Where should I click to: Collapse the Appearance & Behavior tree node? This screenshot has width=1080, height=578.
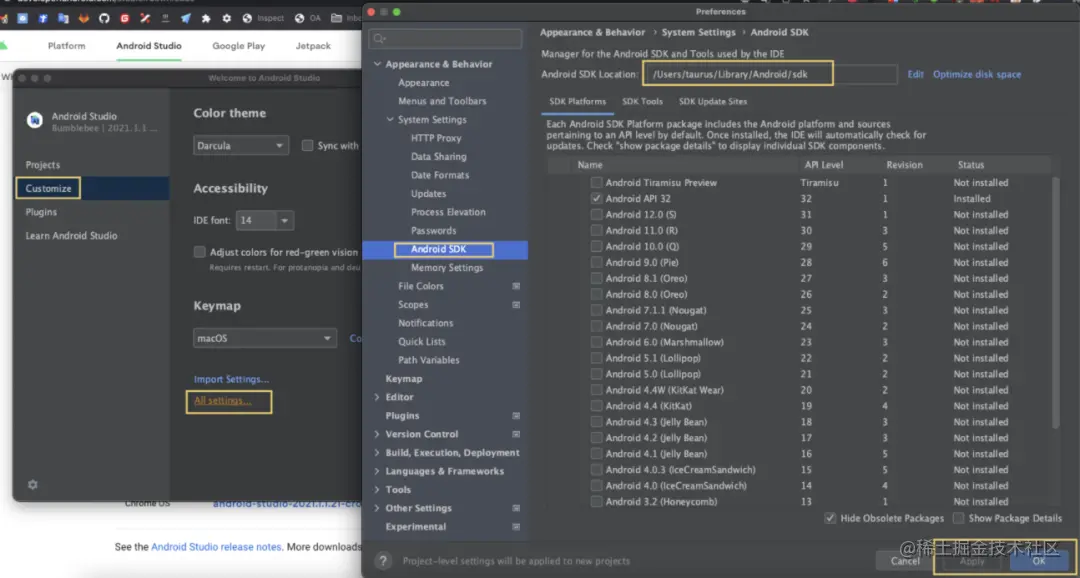click(377, 64)
